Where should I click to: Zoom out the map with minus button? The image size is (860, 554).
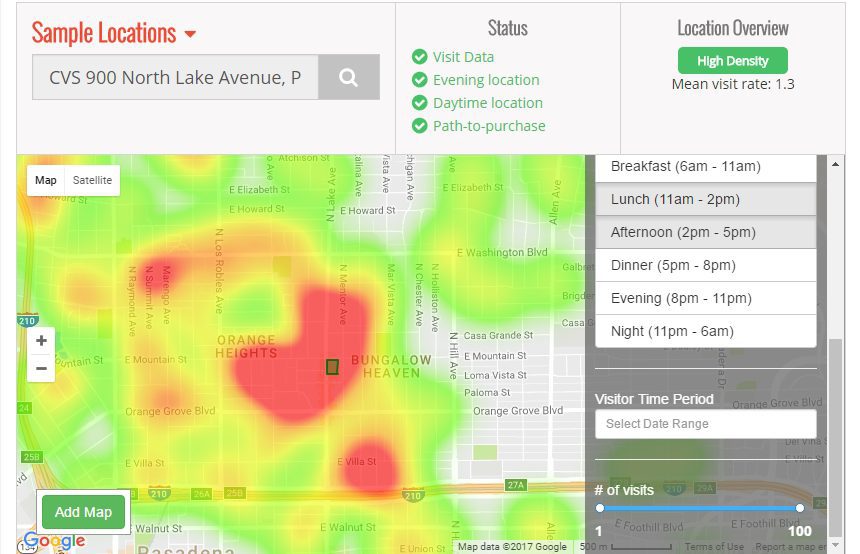click(41, 368)
